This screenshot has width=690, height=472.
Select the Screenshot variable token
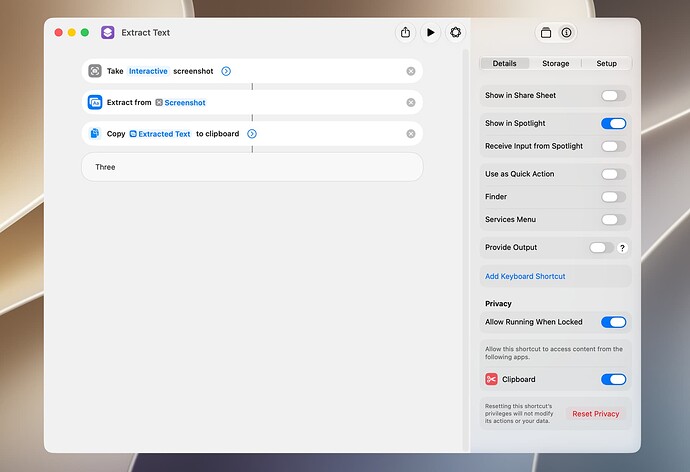tap(180, 102)
